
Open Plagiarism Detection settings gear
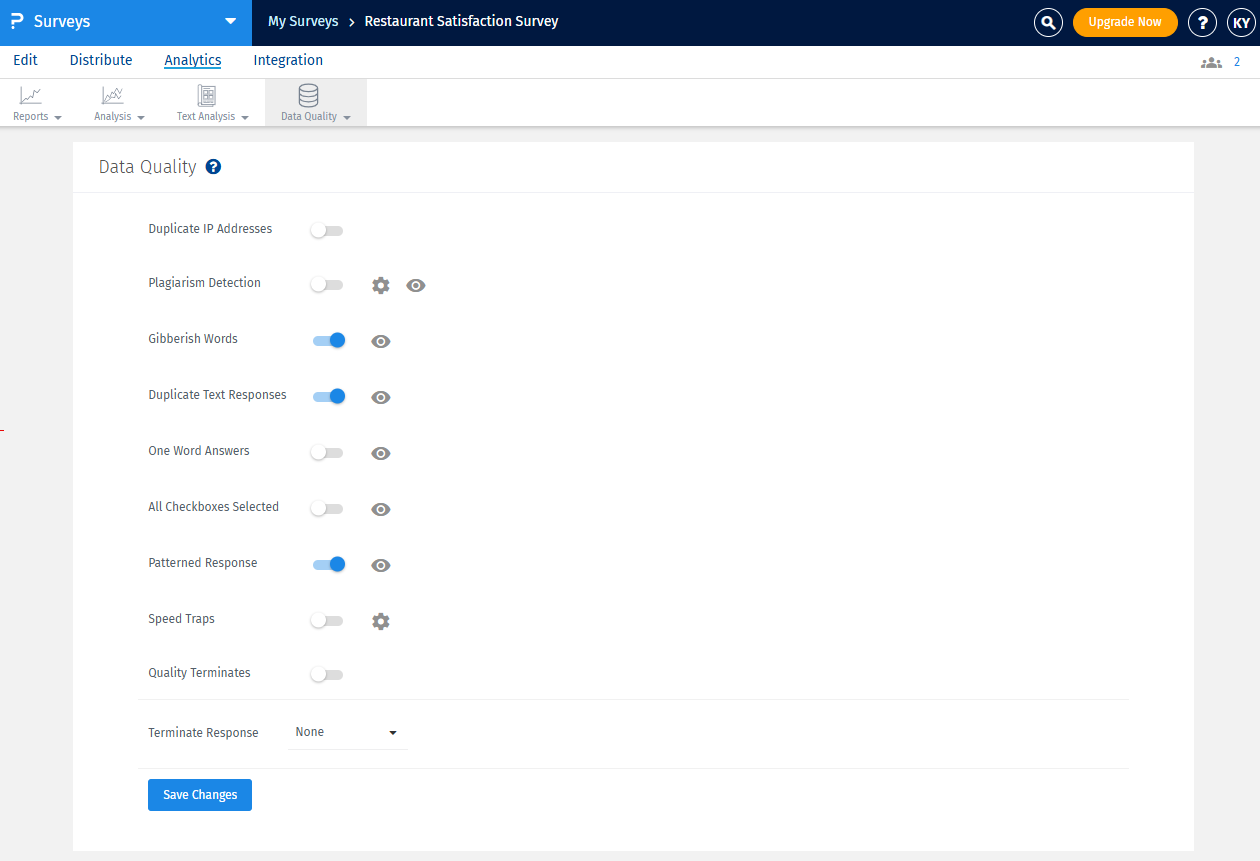click(x=380, y=285)
